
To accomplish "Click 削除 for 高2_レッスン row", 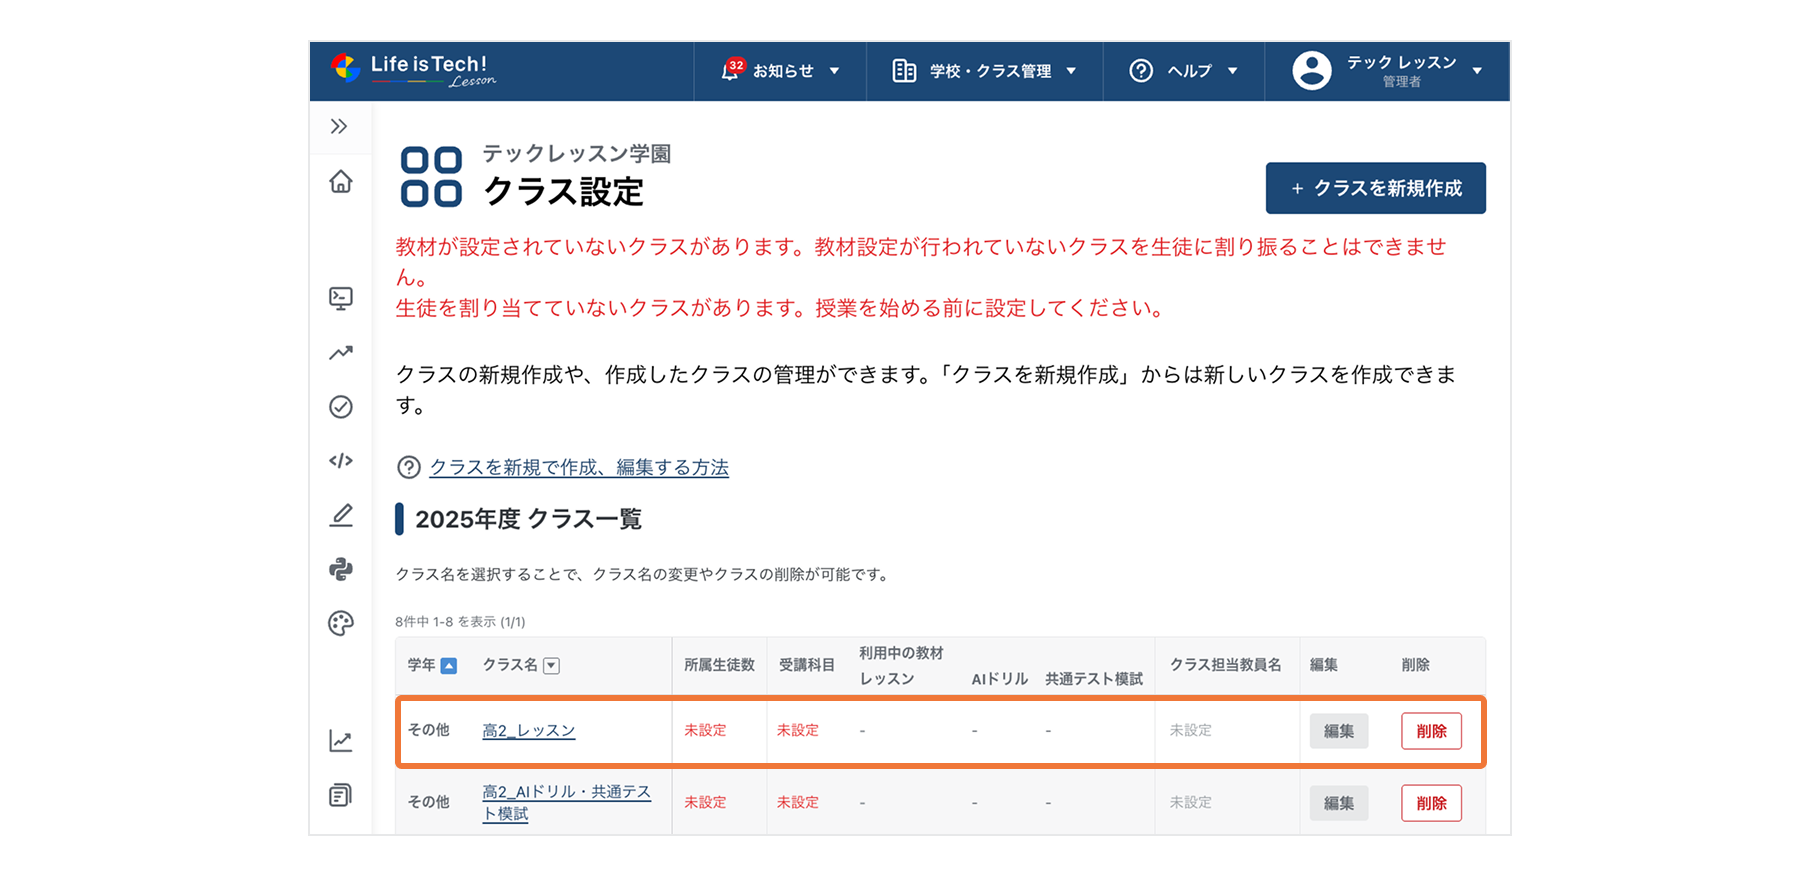I will click(x=1431, y=731).
